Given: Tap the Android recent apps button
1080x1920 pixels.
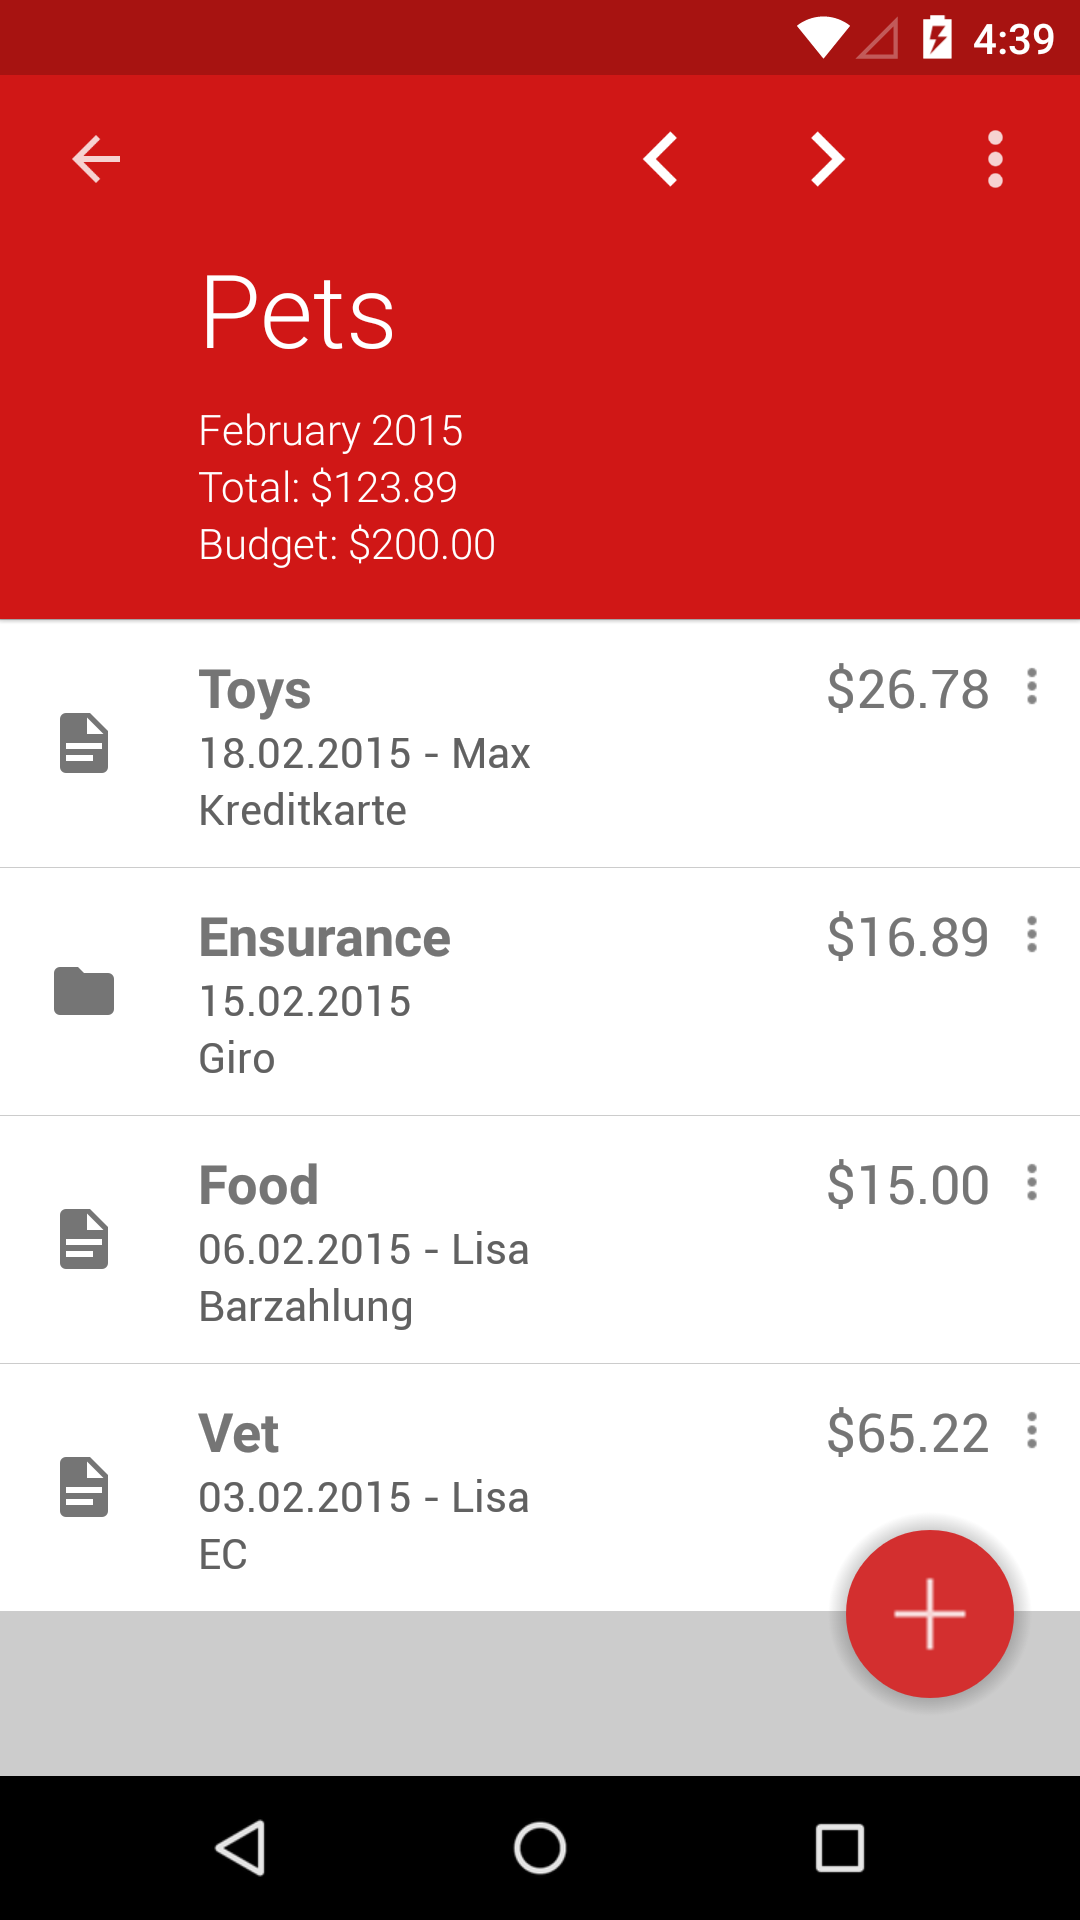Looking at the screenshot, I should (x=840, y=1847).
